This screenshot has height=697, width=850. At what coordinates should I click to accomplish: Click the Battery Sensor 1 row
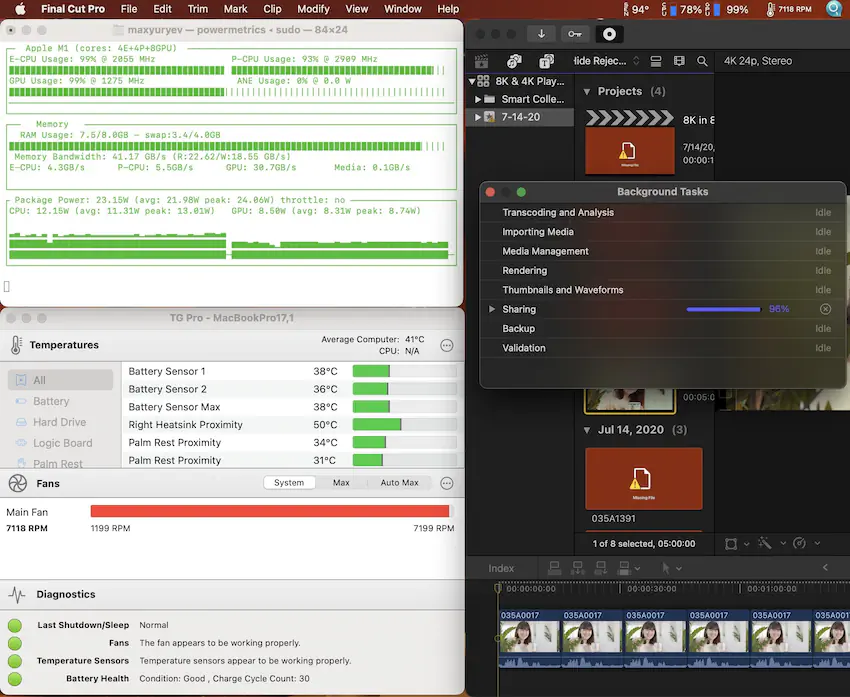coord(293,371)
